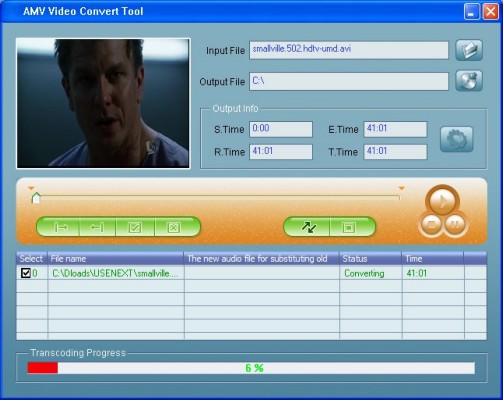Image resolution: width=503 pixels, height=400 pixels.
Task: Click the Select column header
Action: click(x=32, y=259)
